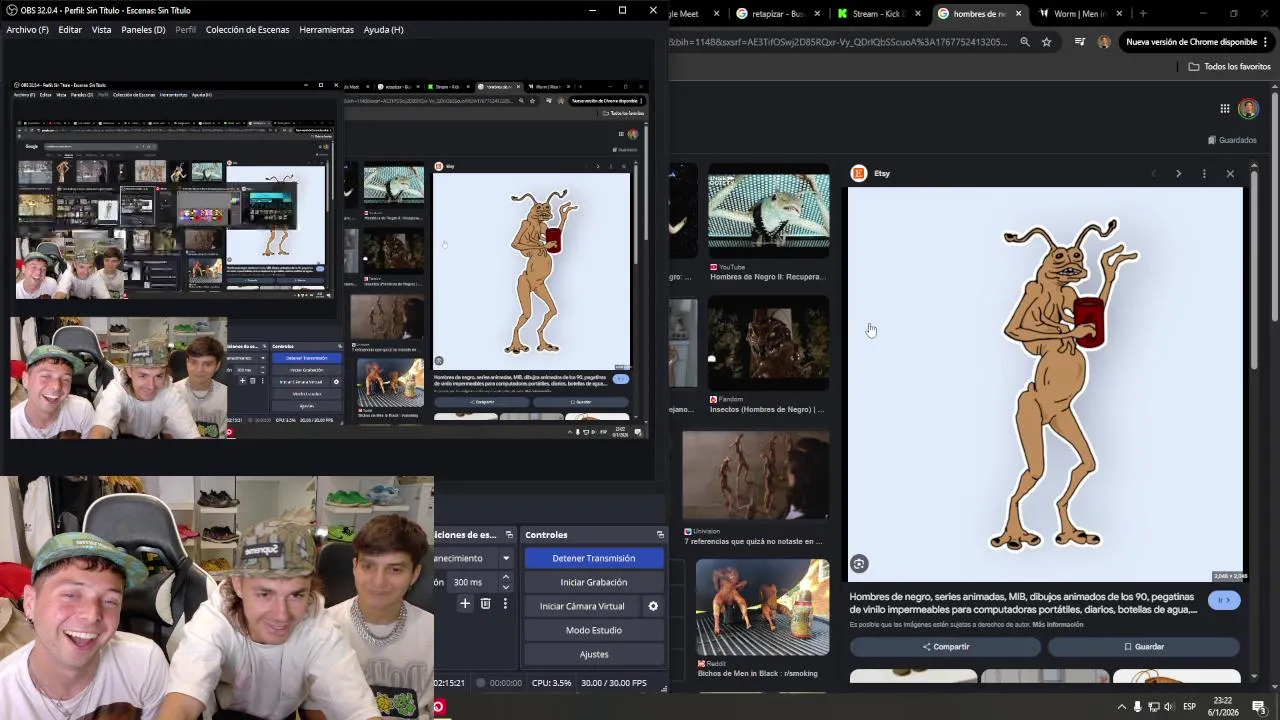Click Compartir button

(946, 647)
